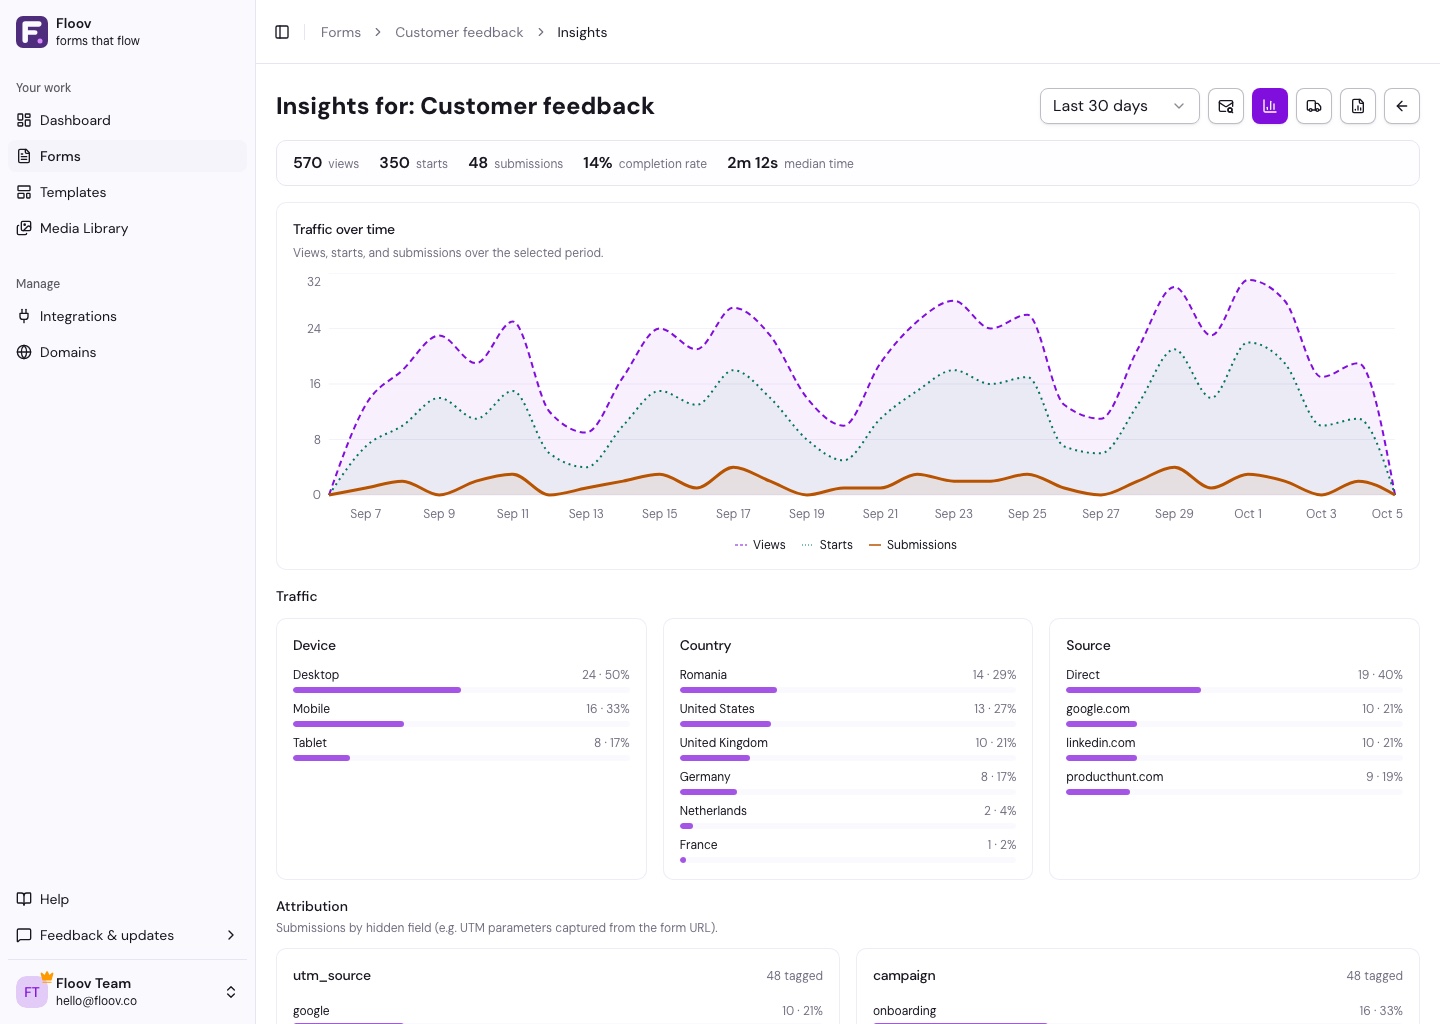Image resolution: width=1440 pixels, height=1024 pixels.
Task: Click the Desktop device progress bar
Action: (461, 690)
